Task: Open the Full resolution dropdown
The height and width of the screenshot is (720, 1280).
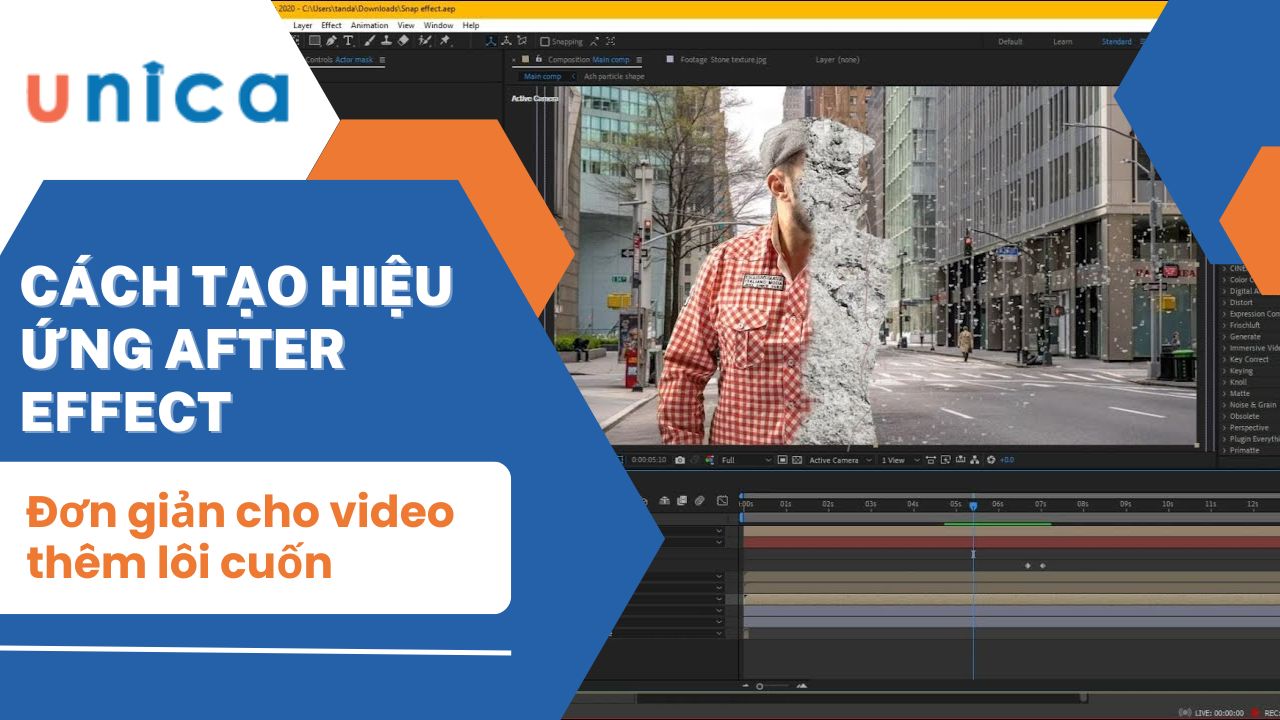Action: [x=745, y=460]
